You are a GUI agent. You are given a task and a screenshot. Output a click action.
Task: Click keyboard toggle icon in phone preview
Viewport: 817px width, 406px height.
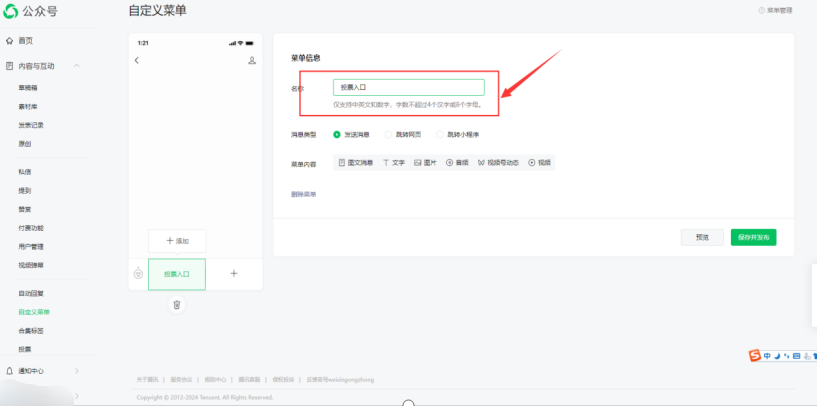[138, 273]
